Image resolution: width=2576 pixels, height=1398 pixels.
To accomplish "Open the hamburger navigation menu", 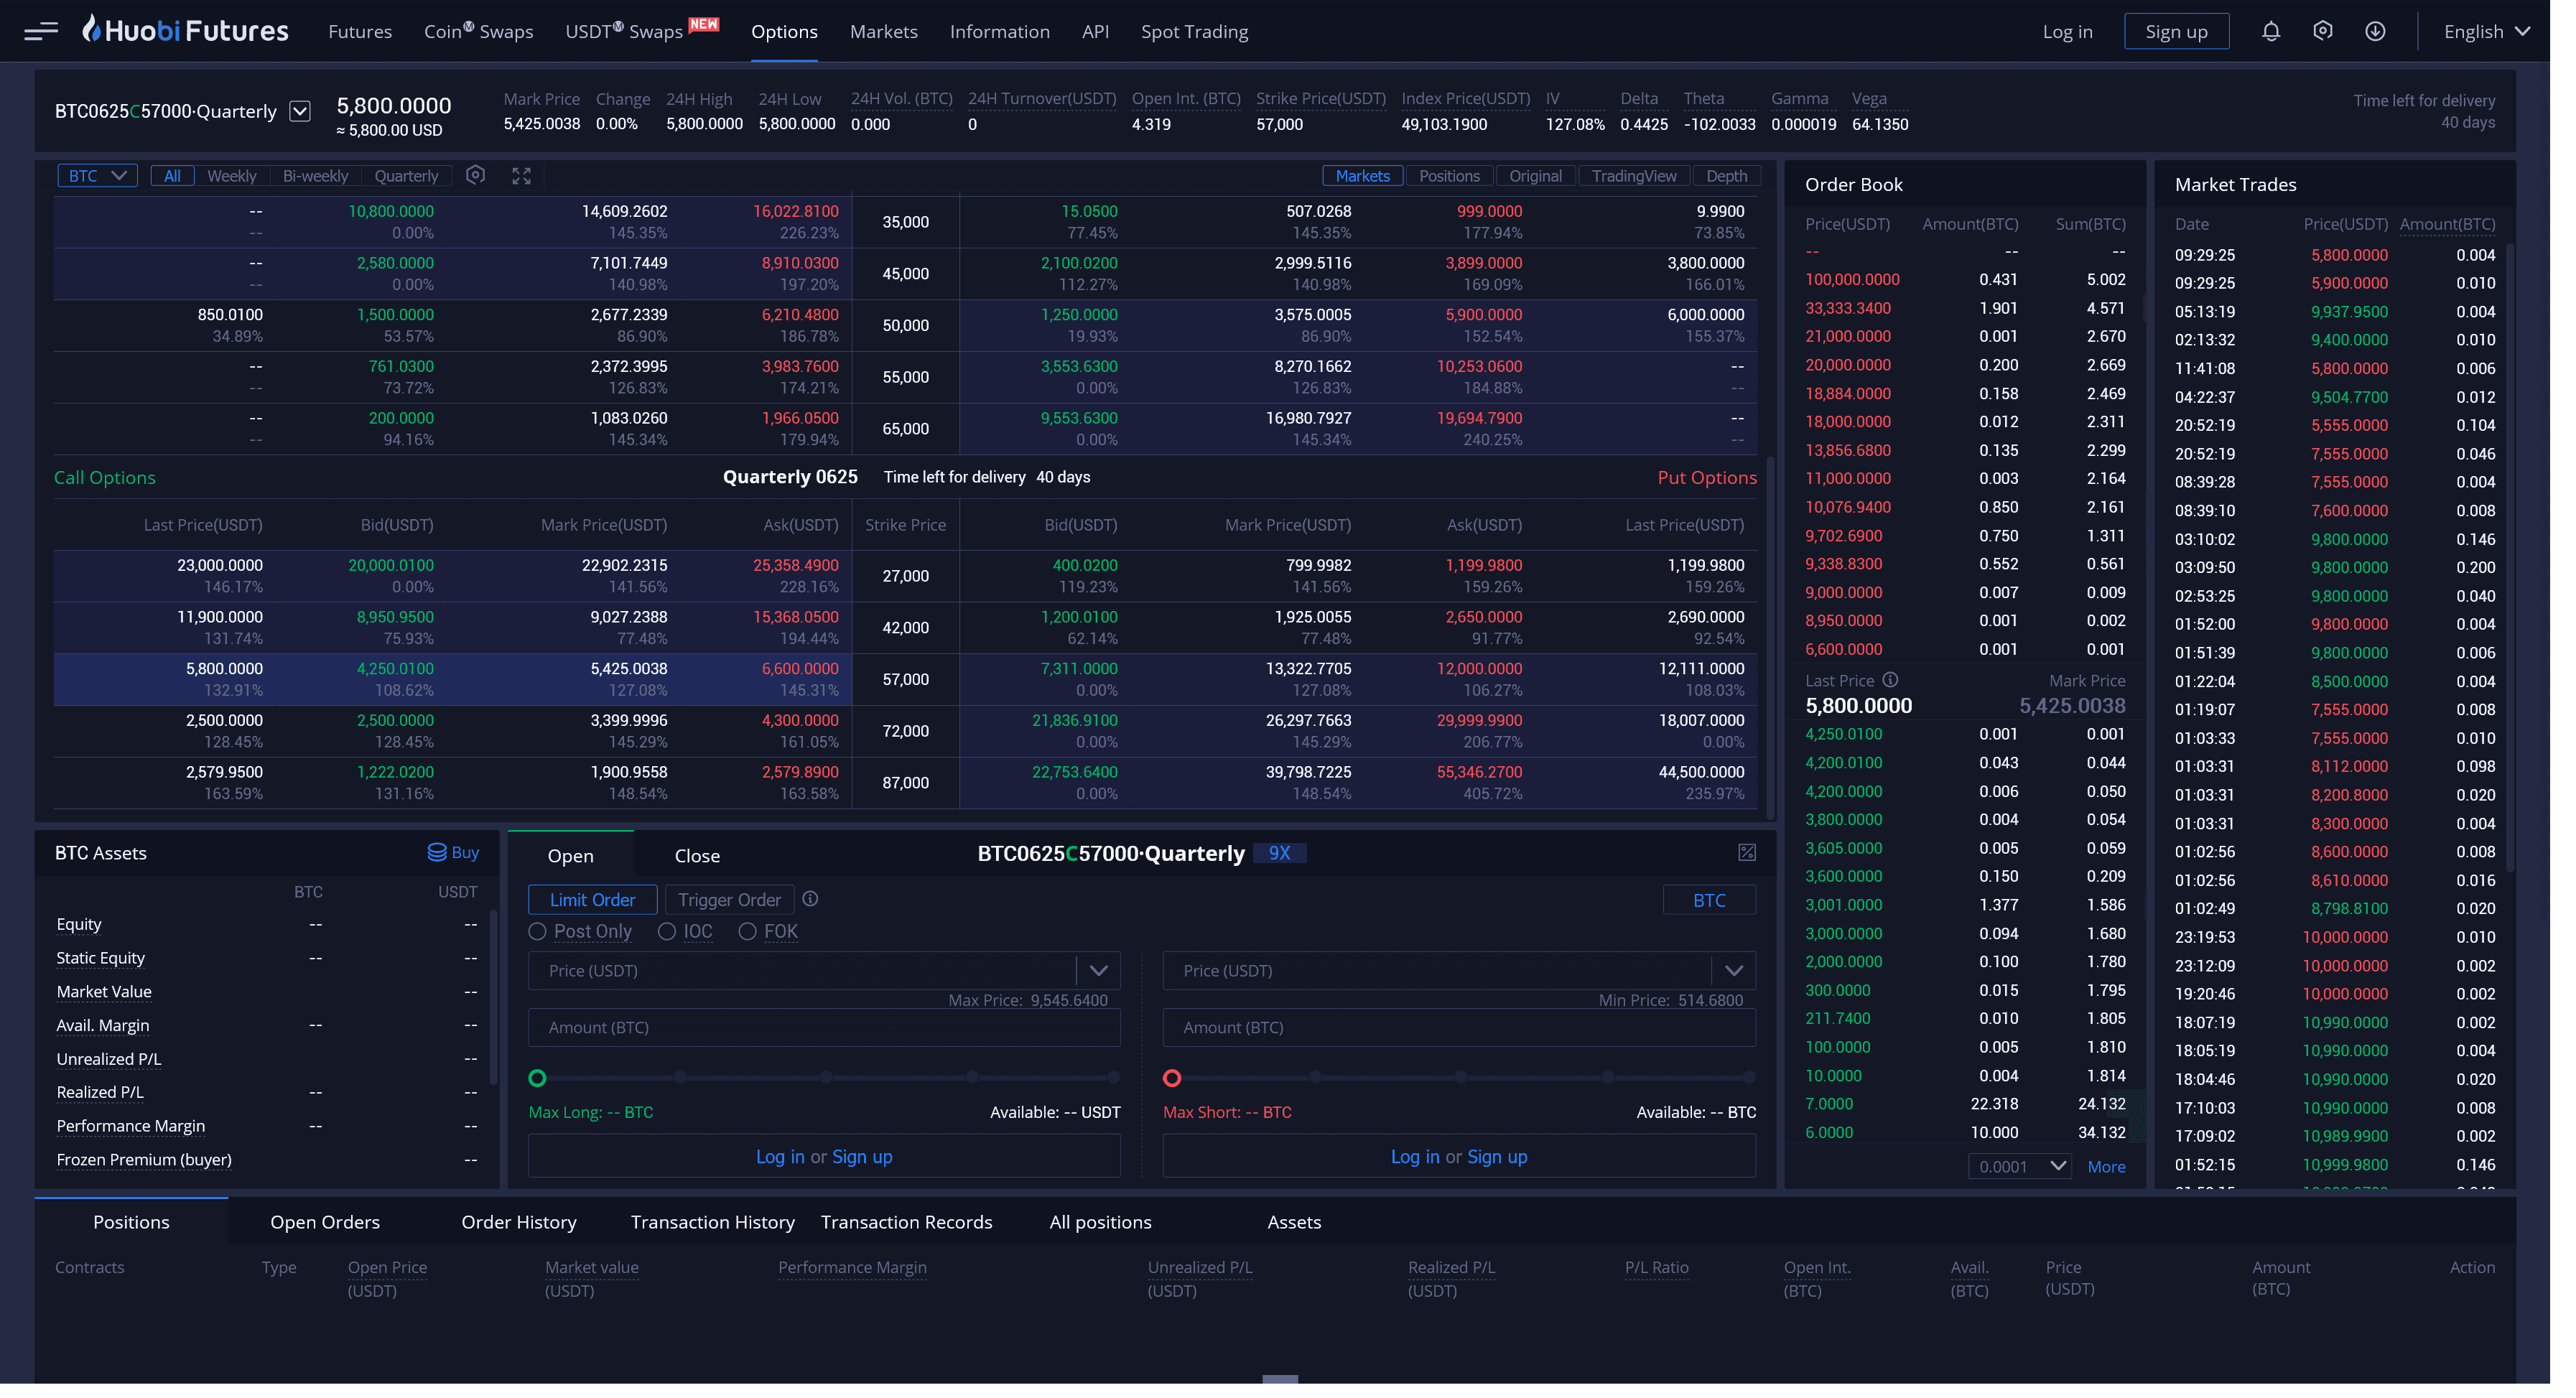I will (41, 31).
